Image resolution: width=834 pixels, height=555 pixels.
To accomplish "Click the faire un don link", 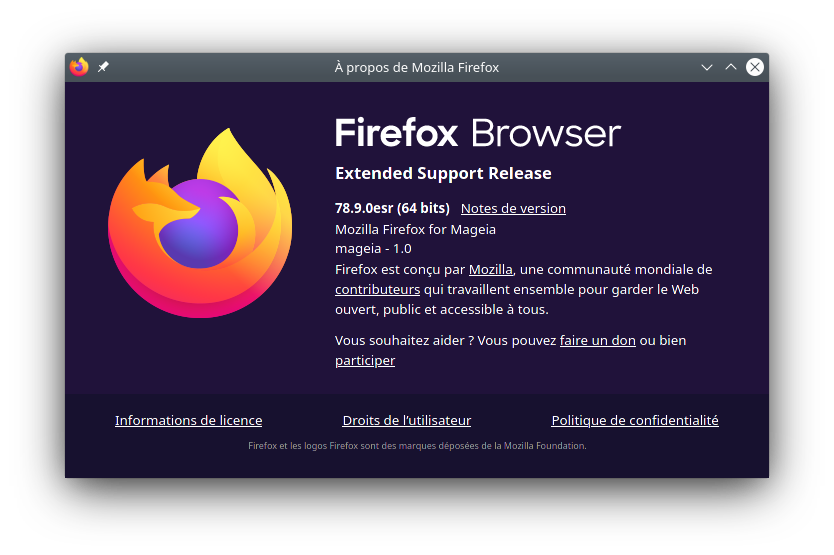I will (597, 341).
